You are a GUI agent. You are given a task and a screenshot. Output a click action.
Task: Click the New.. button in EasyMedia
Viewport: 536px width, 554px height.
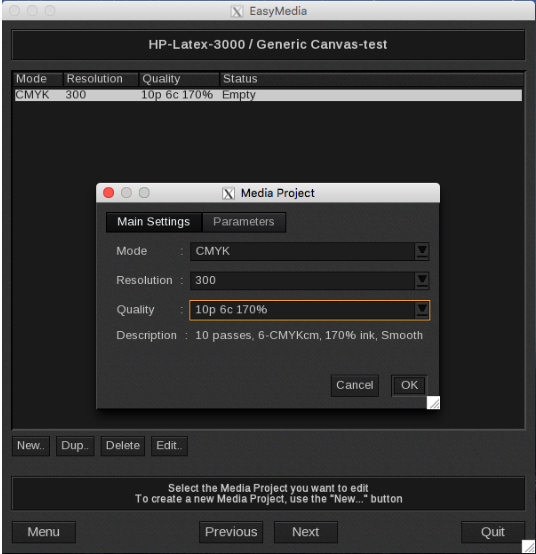(x=31, y=446)
